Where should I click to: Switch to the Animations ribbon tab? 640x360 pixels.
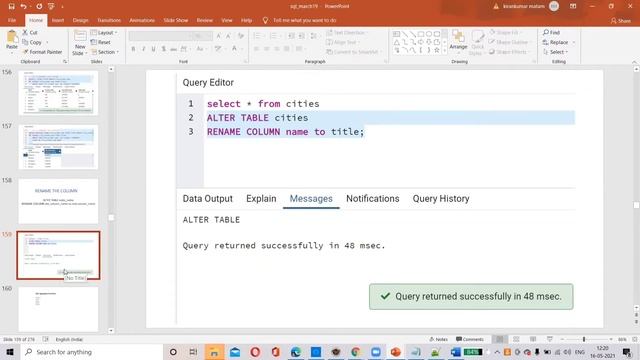click(x=142, y=20)
